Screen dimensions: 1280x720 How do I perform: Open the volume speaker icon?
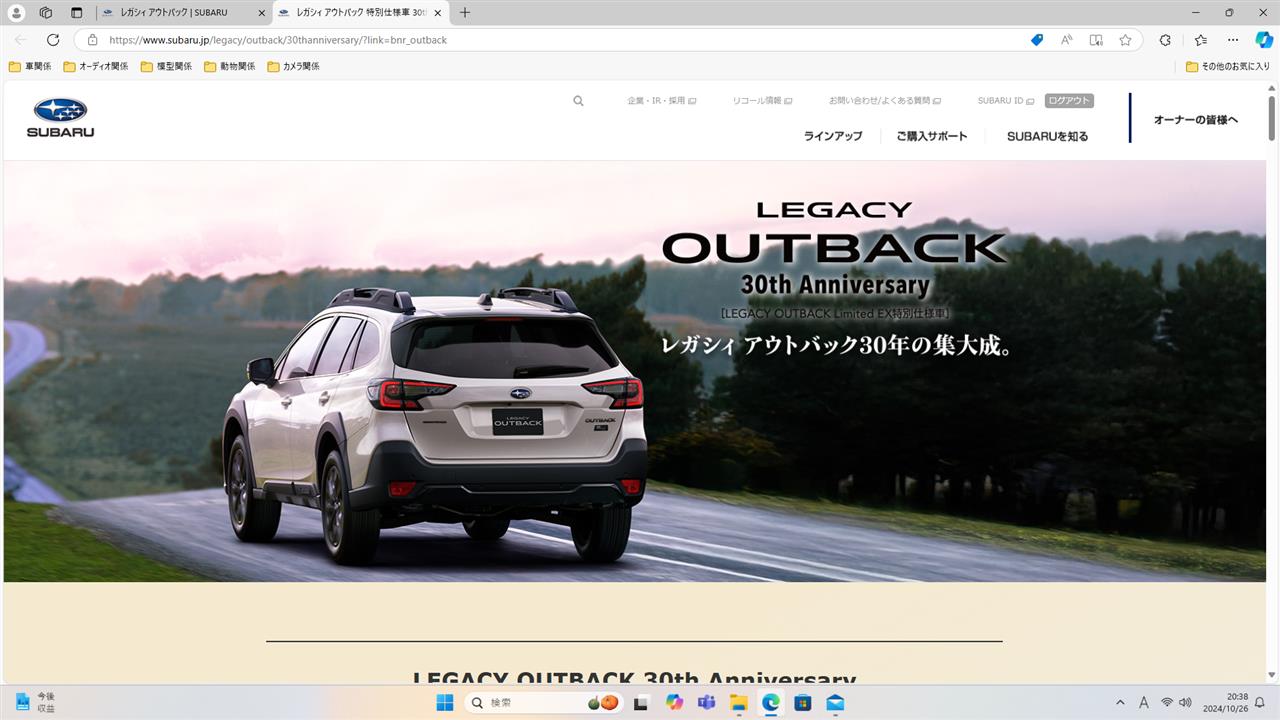[1185, 703]
